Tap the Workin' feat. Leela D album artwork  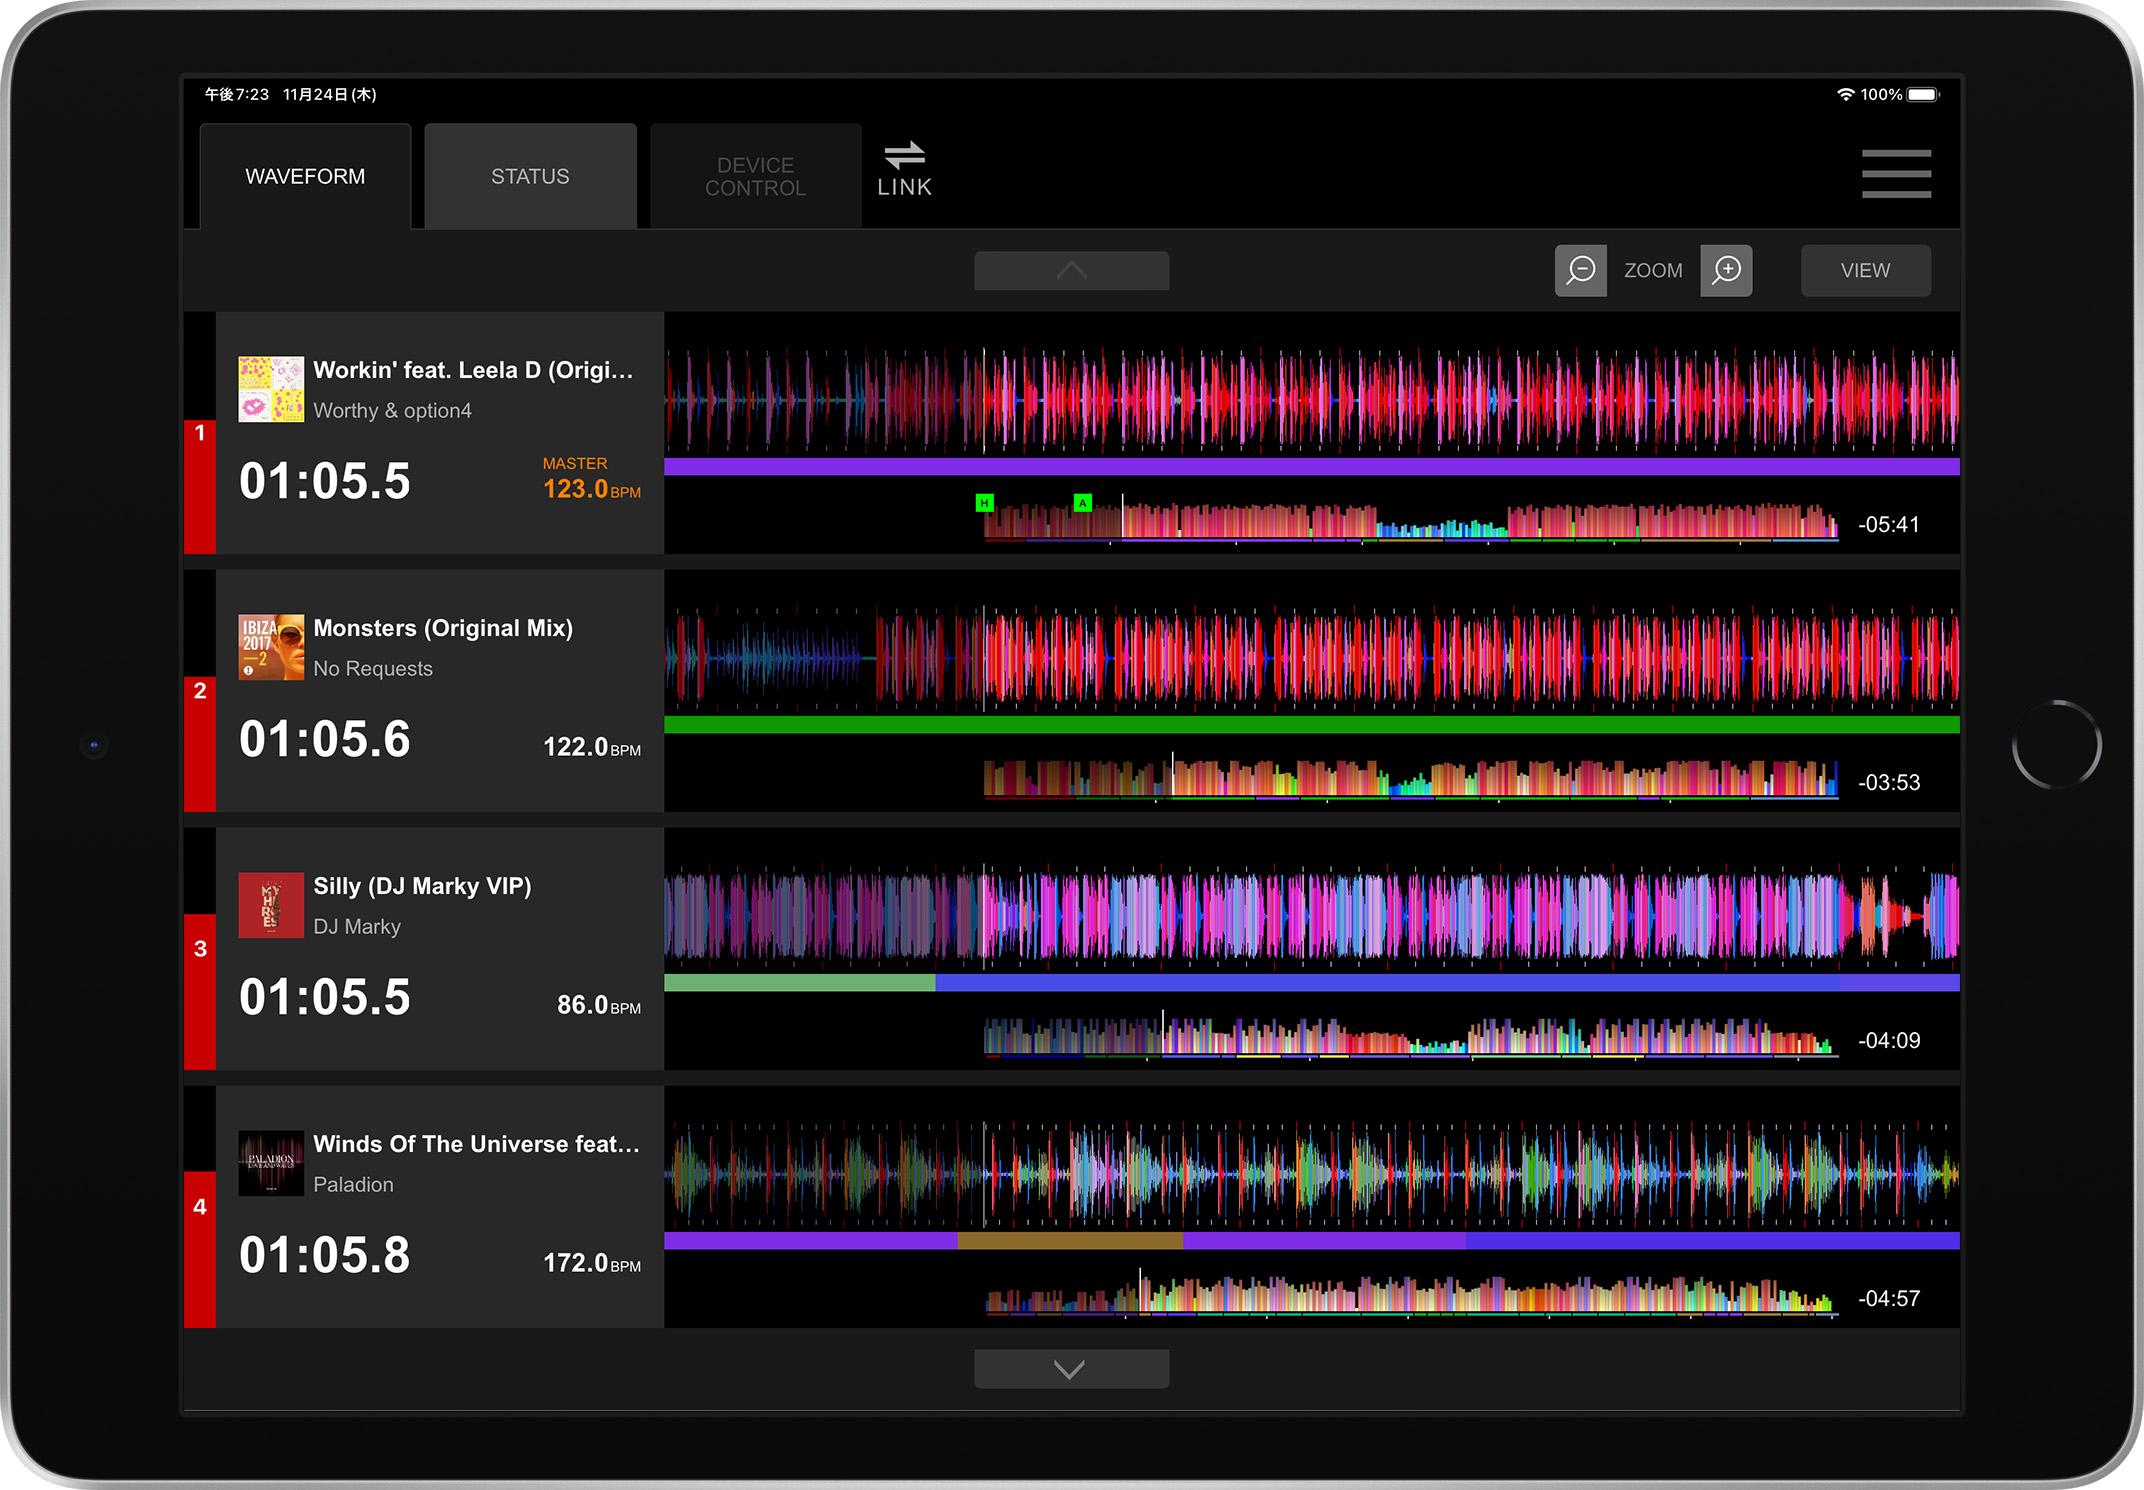click(x=271, y=389)
